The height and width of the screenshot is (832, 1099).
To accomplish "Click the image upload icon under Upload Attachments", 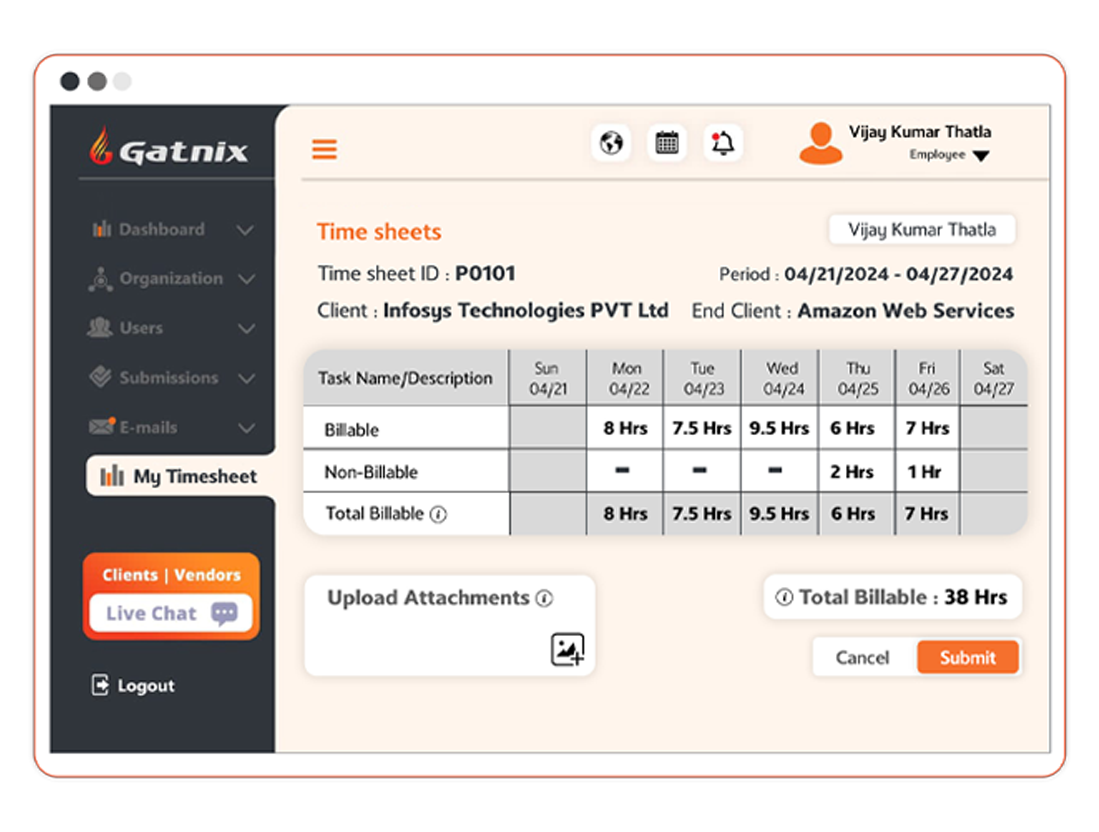I will coord(568,648).
